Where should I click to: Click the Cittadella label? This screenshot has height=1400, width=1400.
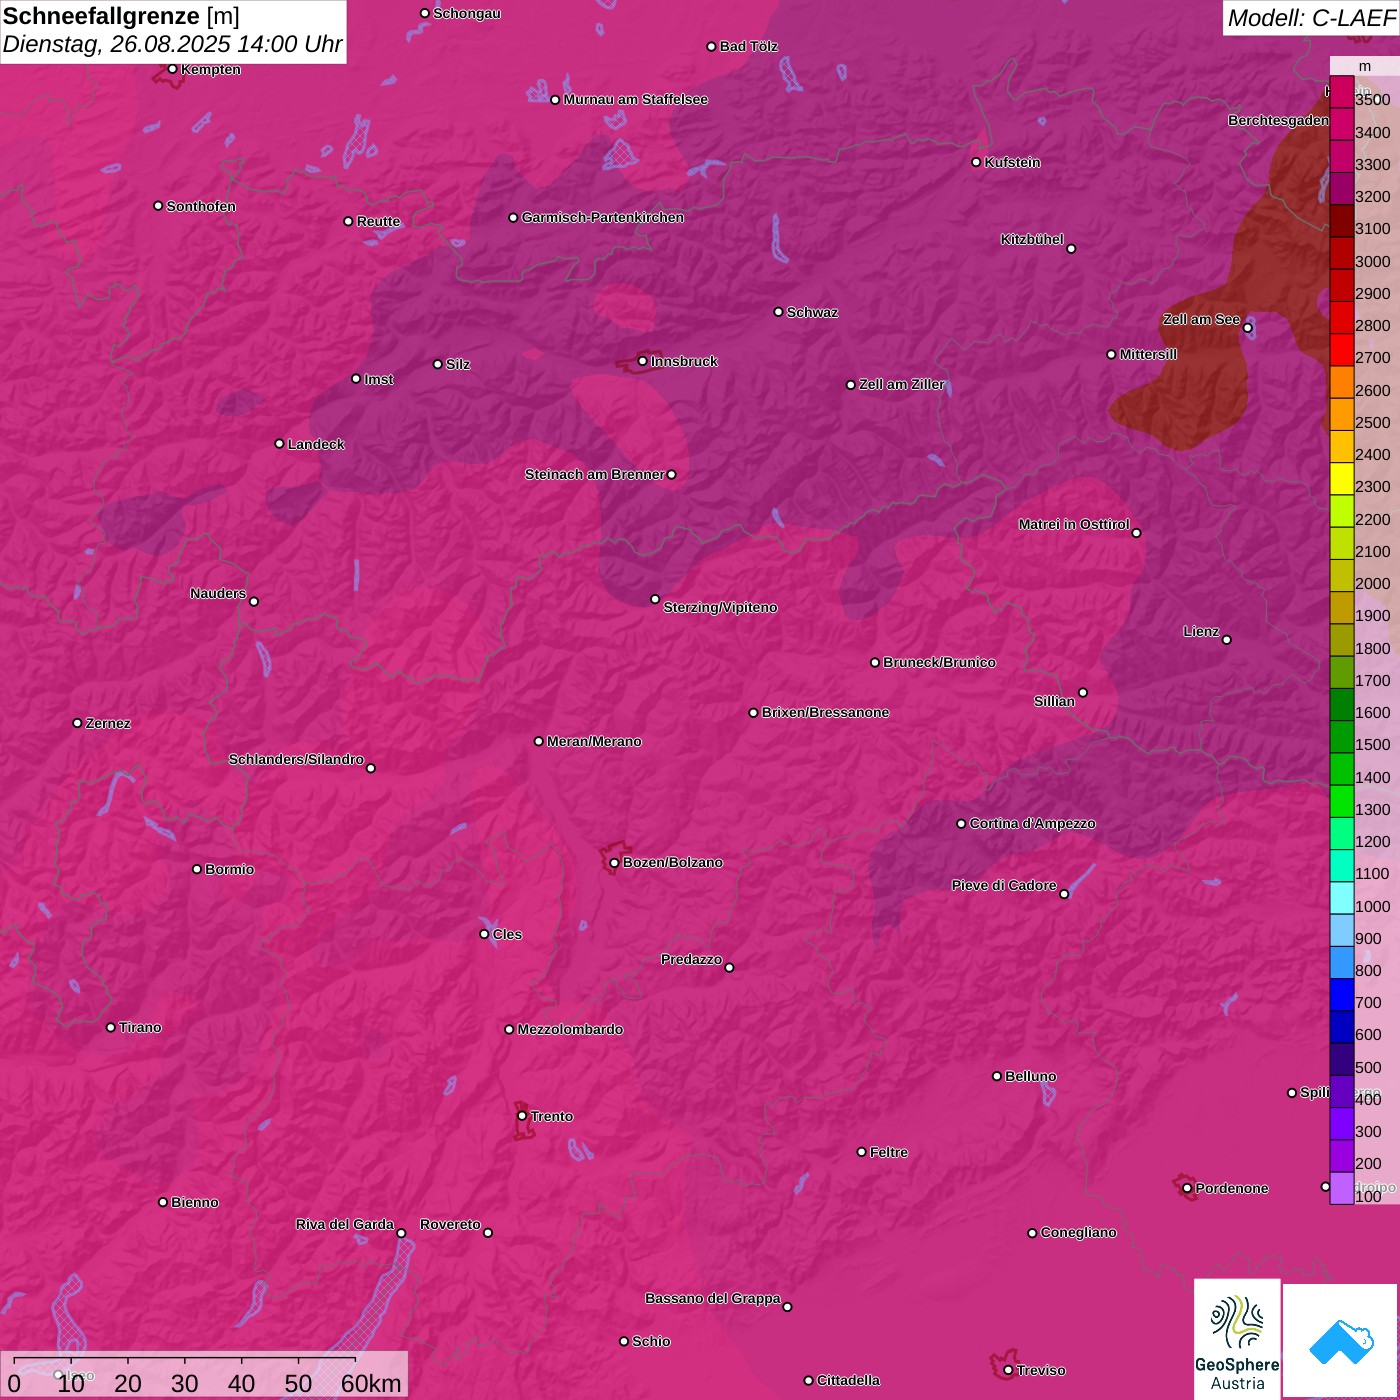coord(848,1380)
